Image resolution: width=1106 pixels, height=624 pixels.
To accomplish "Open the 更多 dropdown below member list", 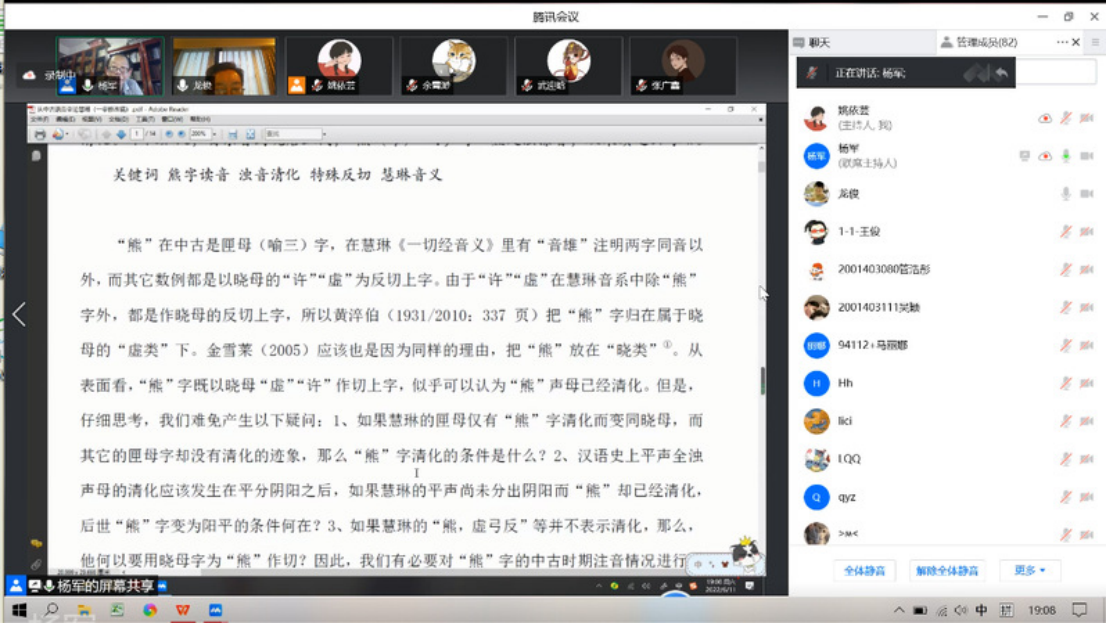I will tap(1029, 570).
